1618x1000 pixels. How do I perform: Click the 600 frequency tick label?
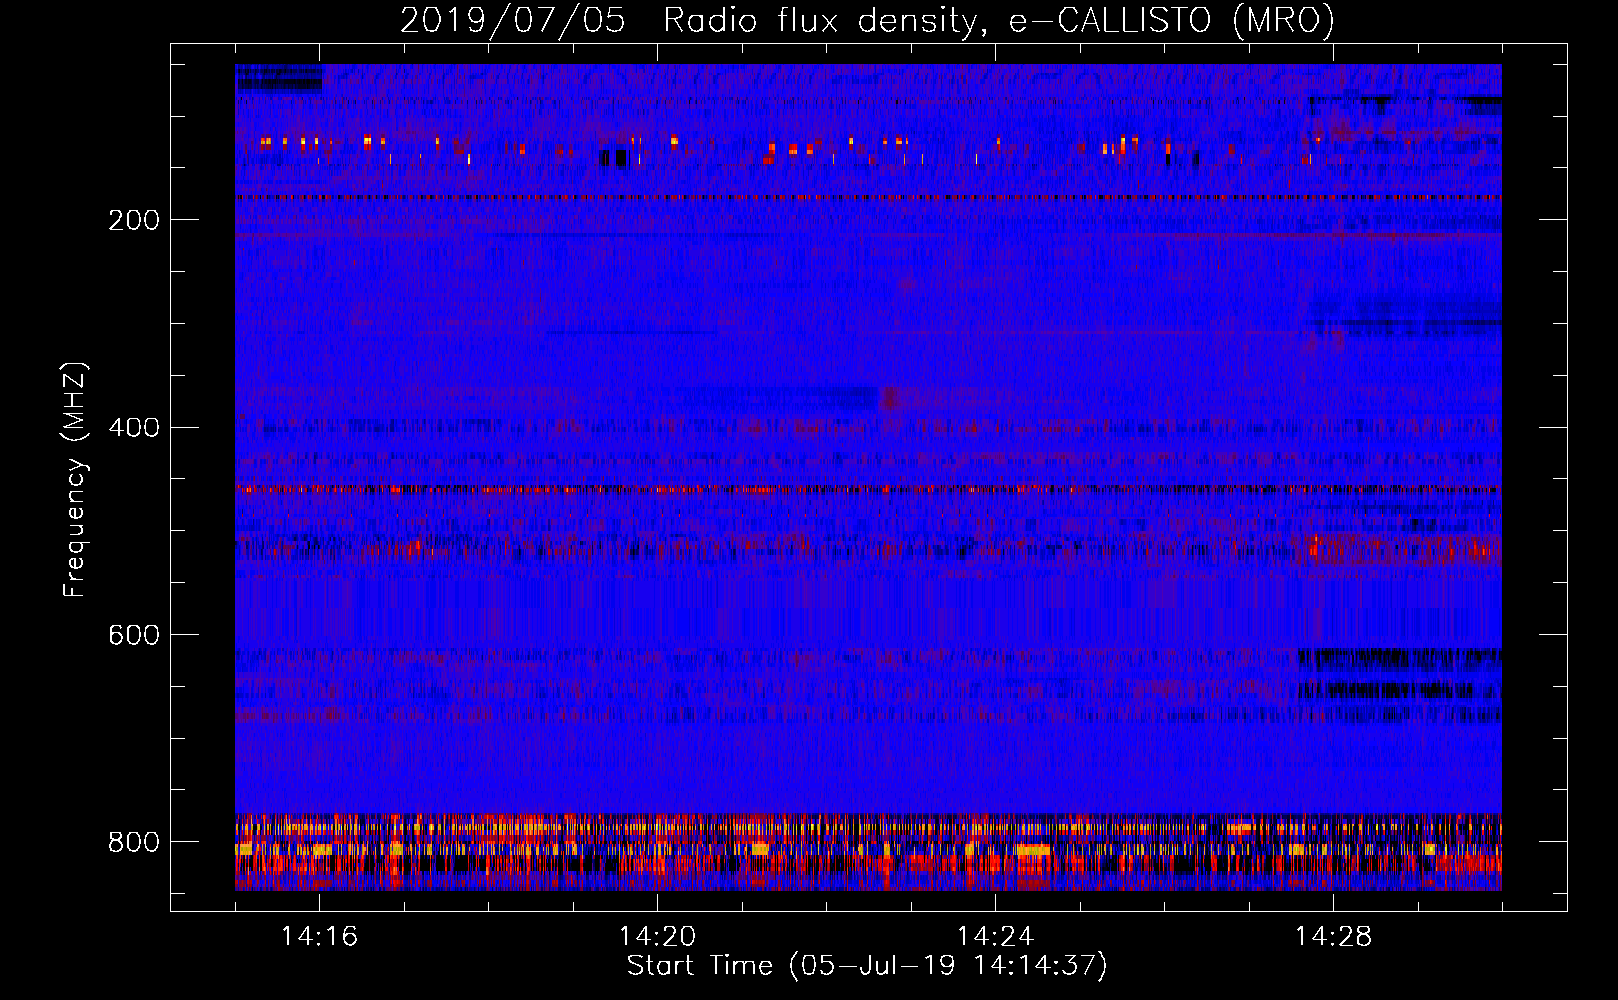coord(134,635)
